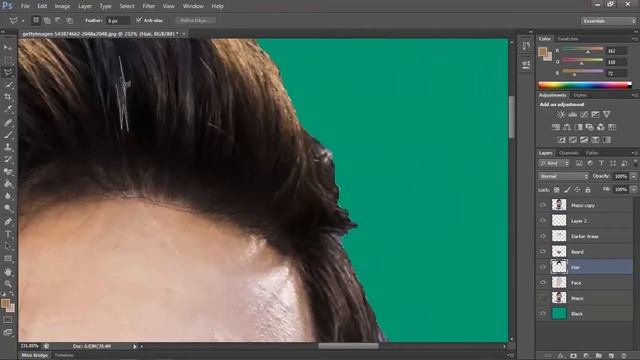Add a Levels adjustment
This screenshot has width=640, height=360.
click(x=573, y=115)
